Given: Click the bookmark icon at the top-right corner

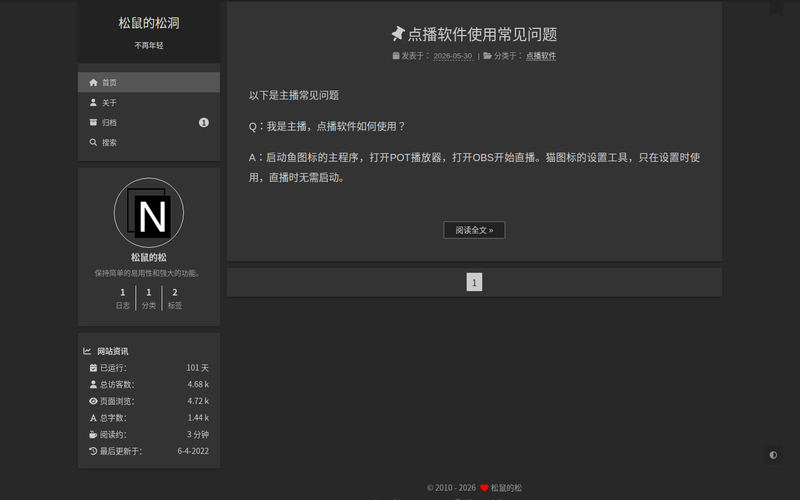Looking at the screenshot, I should 777,9.
